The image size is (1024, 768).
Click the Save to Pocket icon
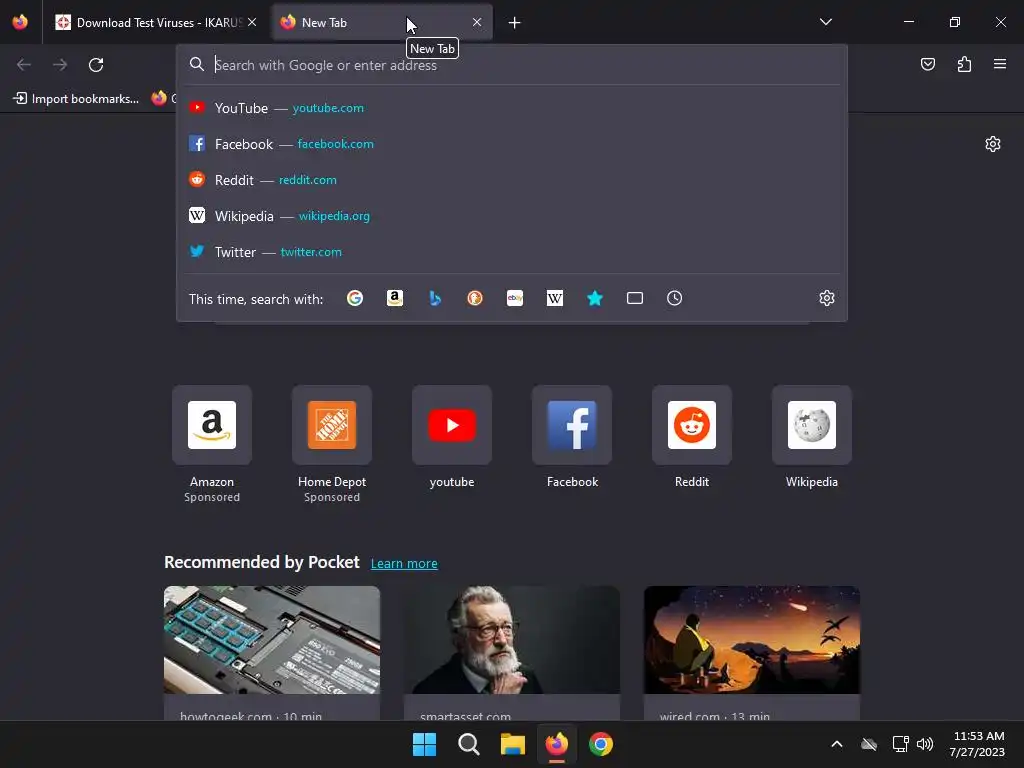[928, 64]
